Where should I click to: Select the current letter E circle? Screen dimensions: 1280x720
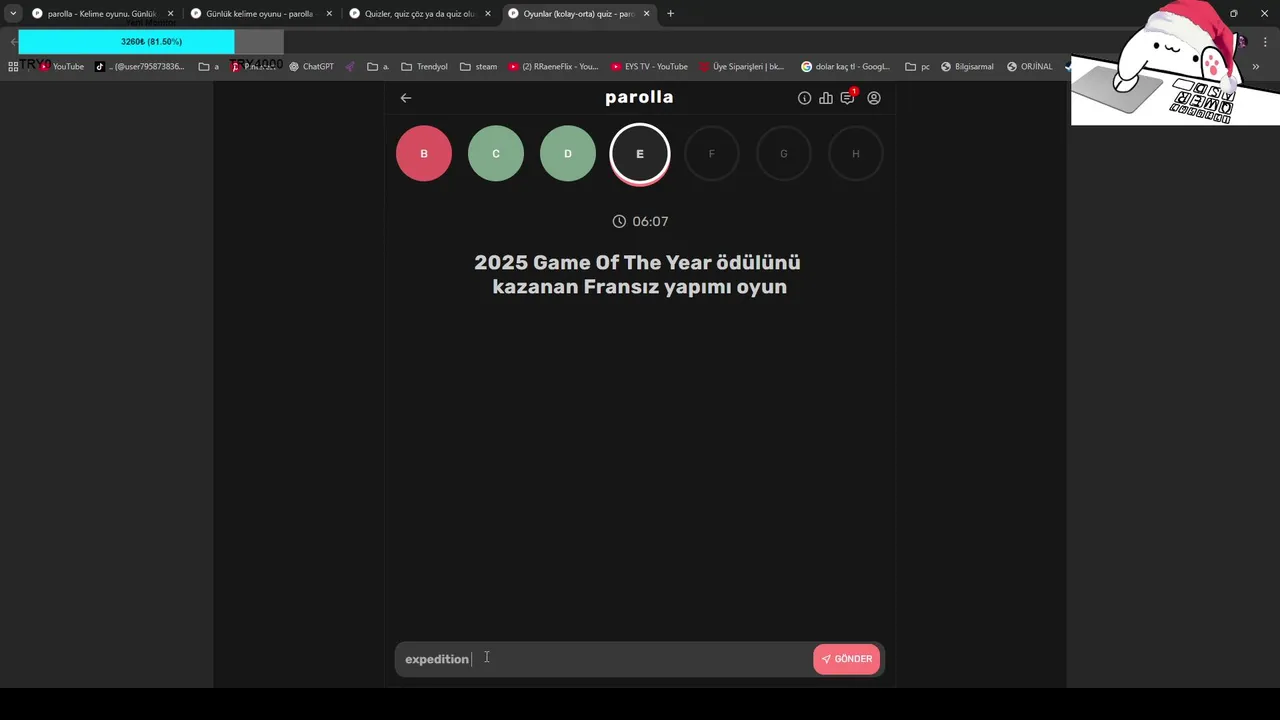point(640,154)
